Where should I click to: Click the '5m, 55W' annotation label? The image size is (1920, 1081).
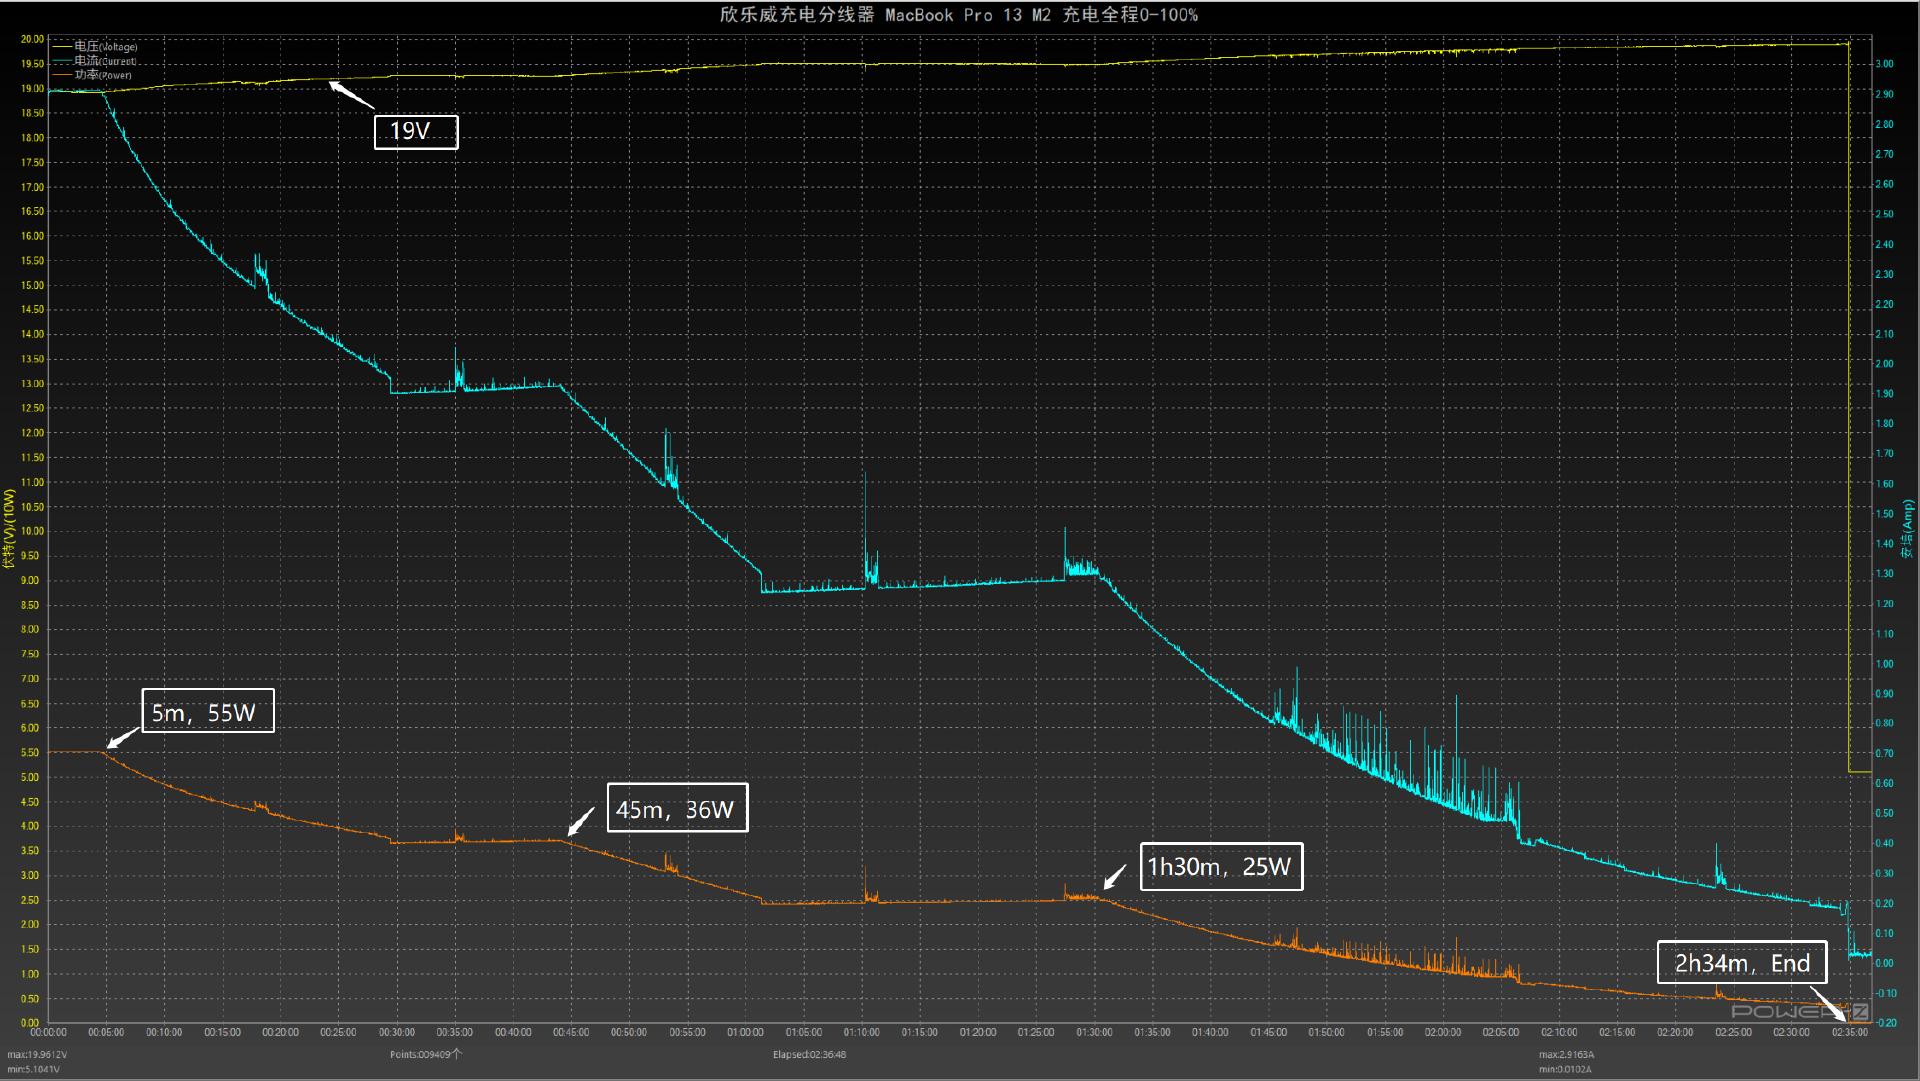tap(207, 712)
